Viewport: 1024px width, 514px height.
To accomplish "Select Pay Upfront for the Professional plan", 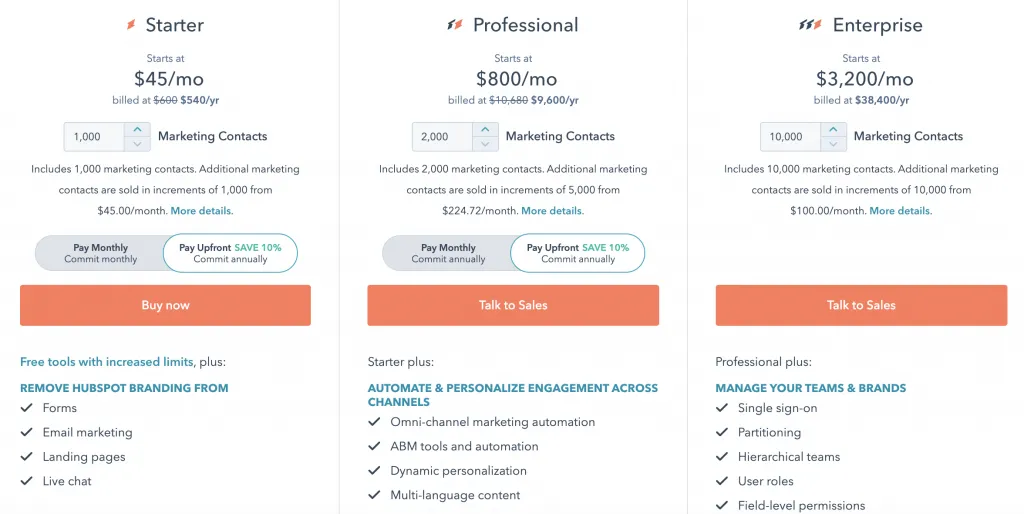I will point(577,253).
